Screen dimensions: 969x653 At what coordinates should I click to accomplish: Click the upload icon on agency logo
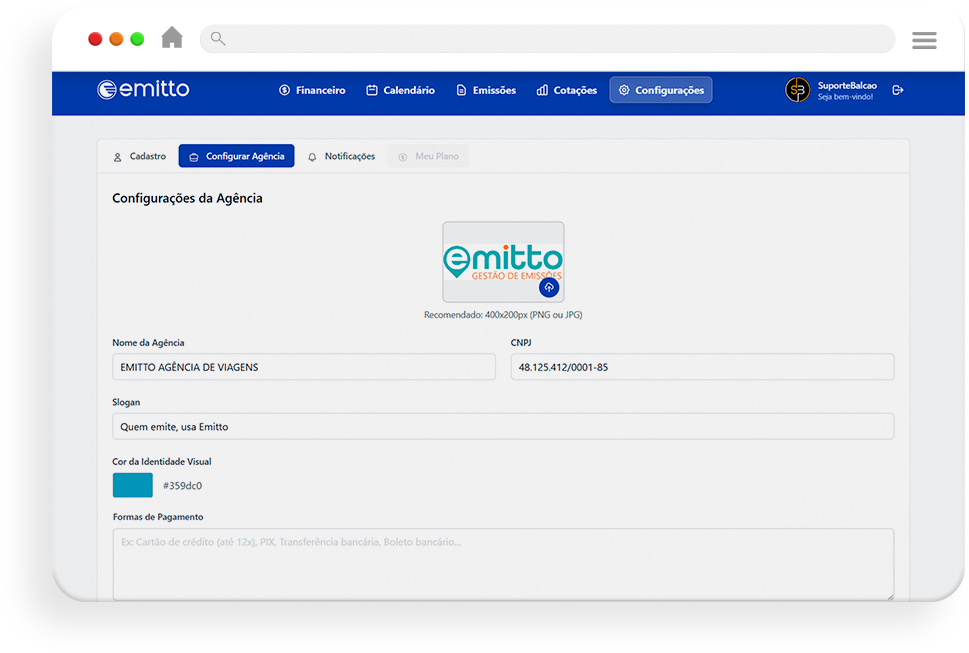coord(548,287)
